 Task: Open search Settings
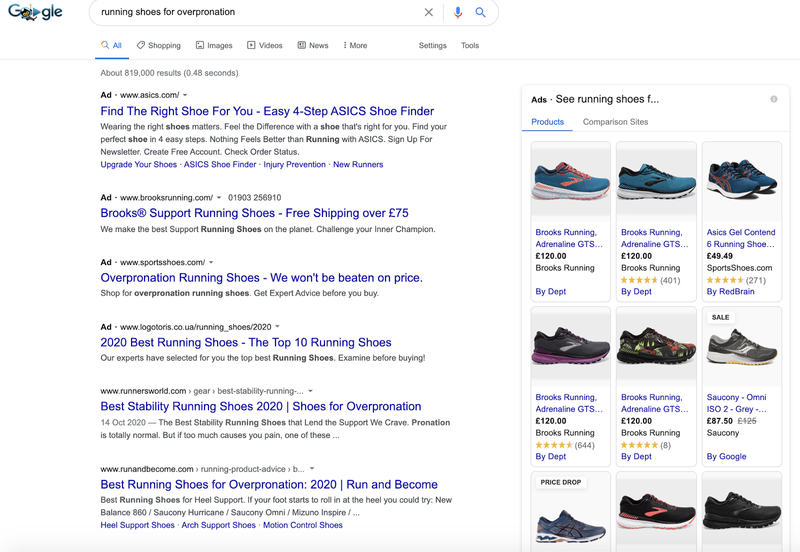click(x=433, y=45)
